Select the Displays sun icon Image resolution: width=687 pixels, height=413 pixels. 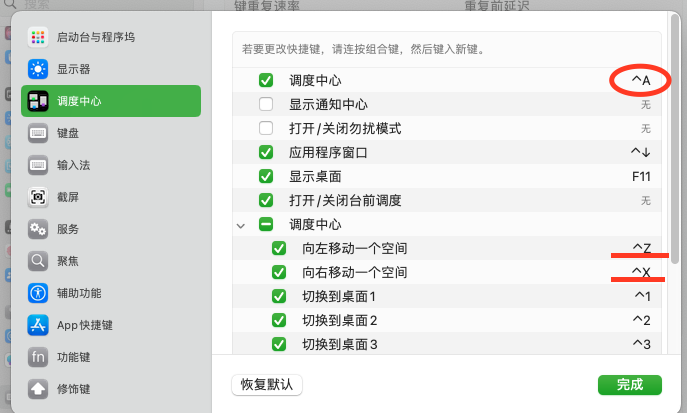click(x=38, y=69)
